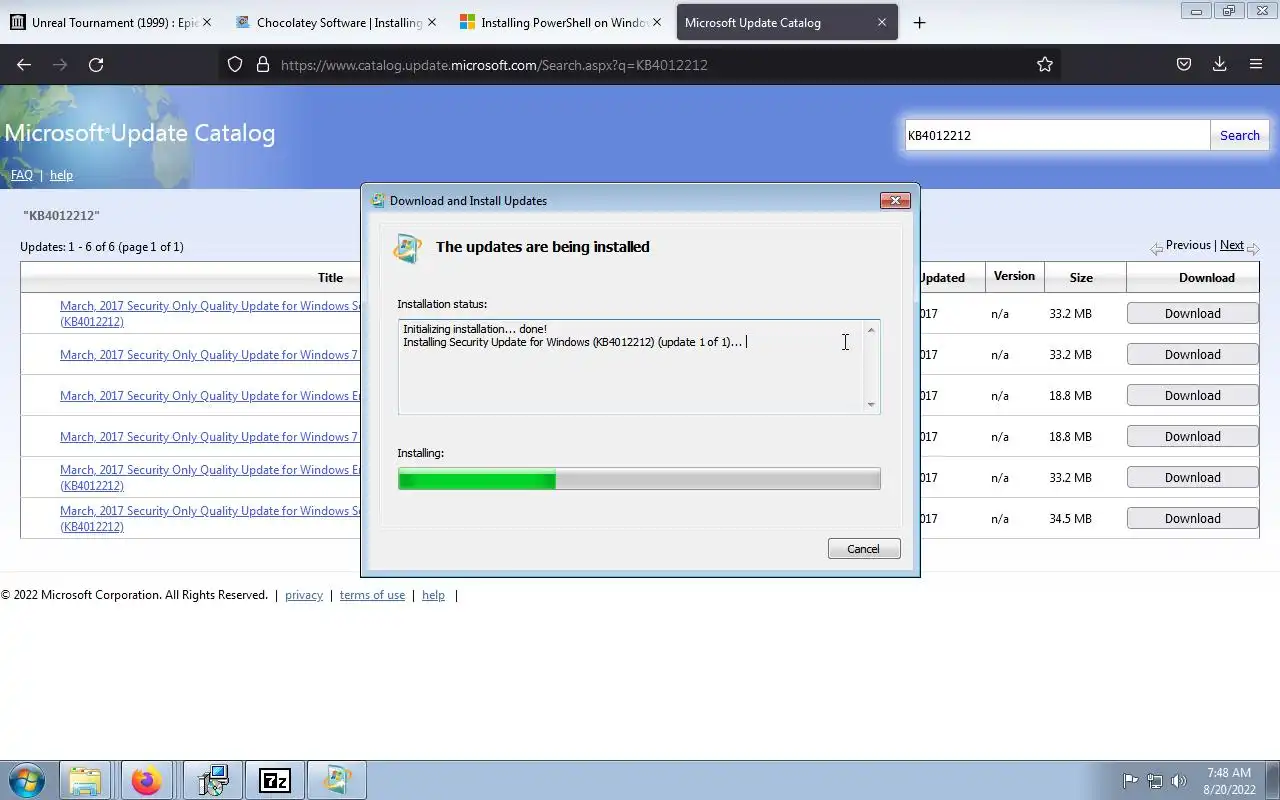This screenshot has height=800, width=1280.
Task: Close the Microsoft Update Catalog tab
Action: click(x=881, y=22)
